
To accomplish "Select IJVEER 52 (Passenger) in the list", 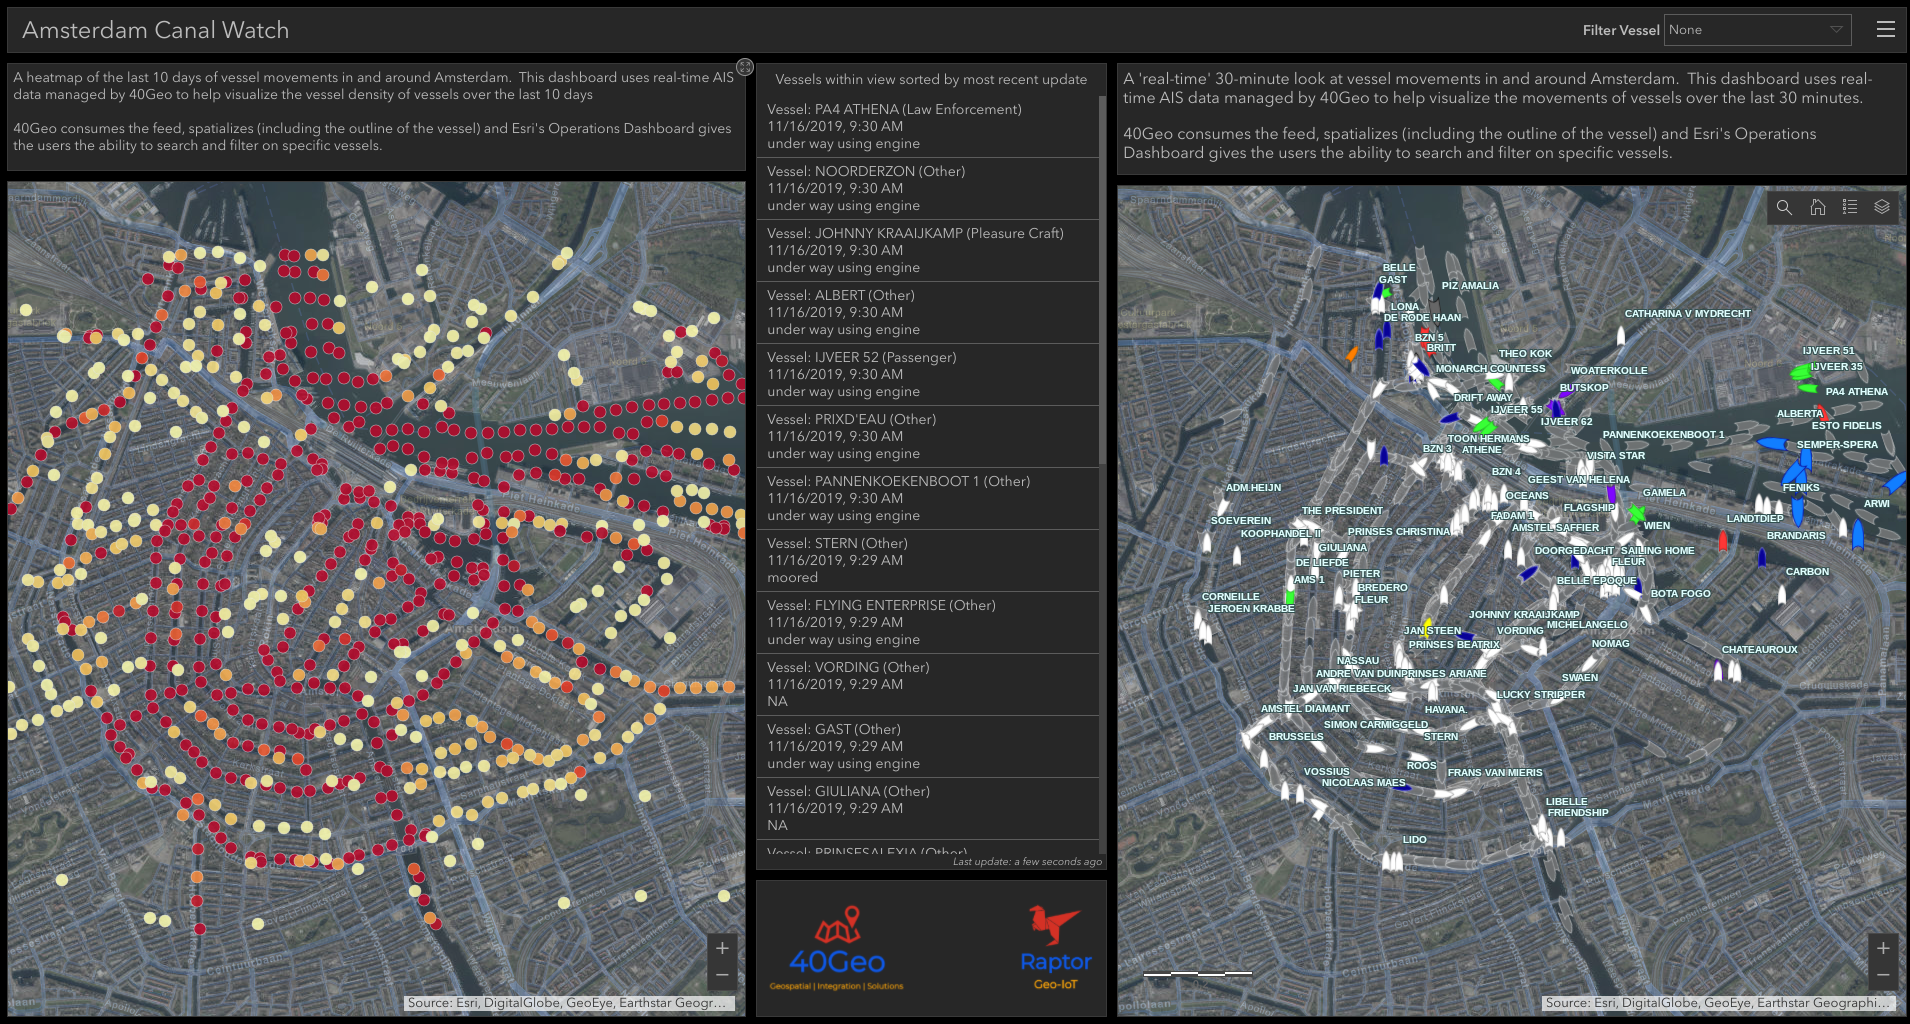I will click(x=928, y=375).
